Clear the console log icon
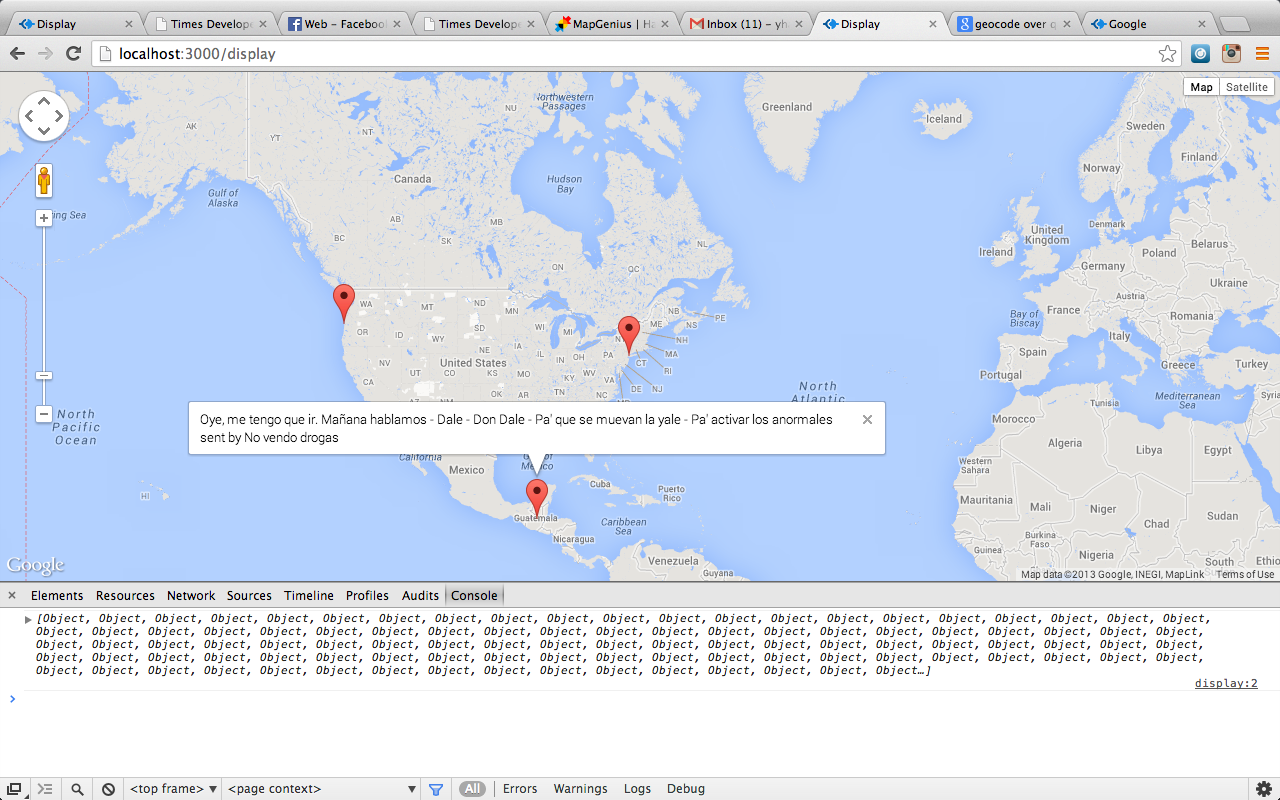 [108, 789]
